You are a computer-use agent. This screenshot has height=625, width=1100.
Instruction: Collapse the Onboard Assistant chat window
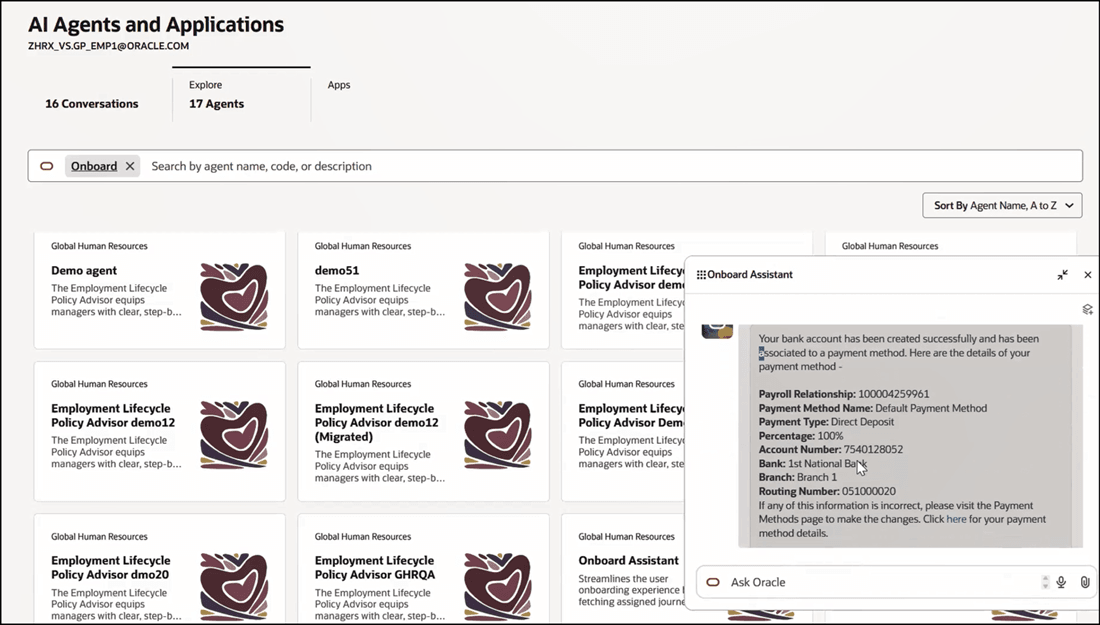click(x=1063, y=275)
